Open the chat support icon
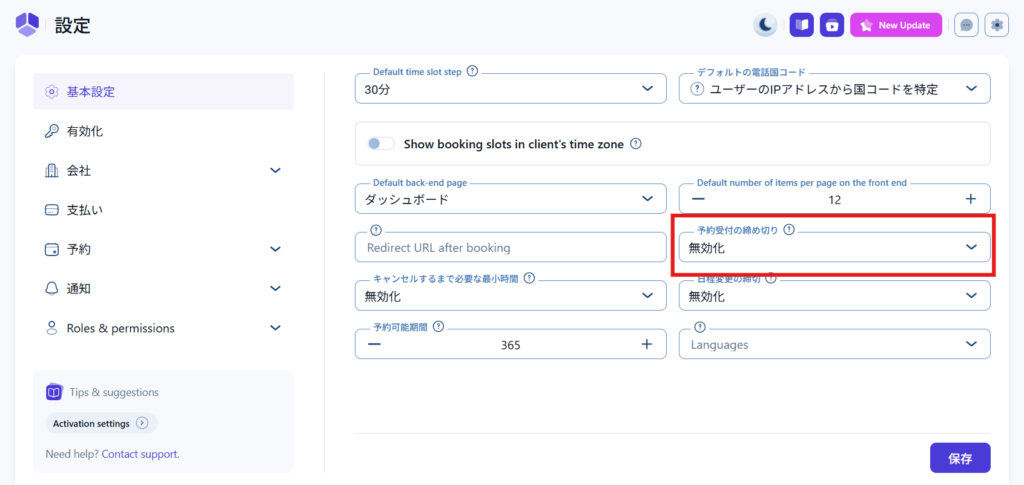Screen dimensions: 1024x485 (966, 25)
